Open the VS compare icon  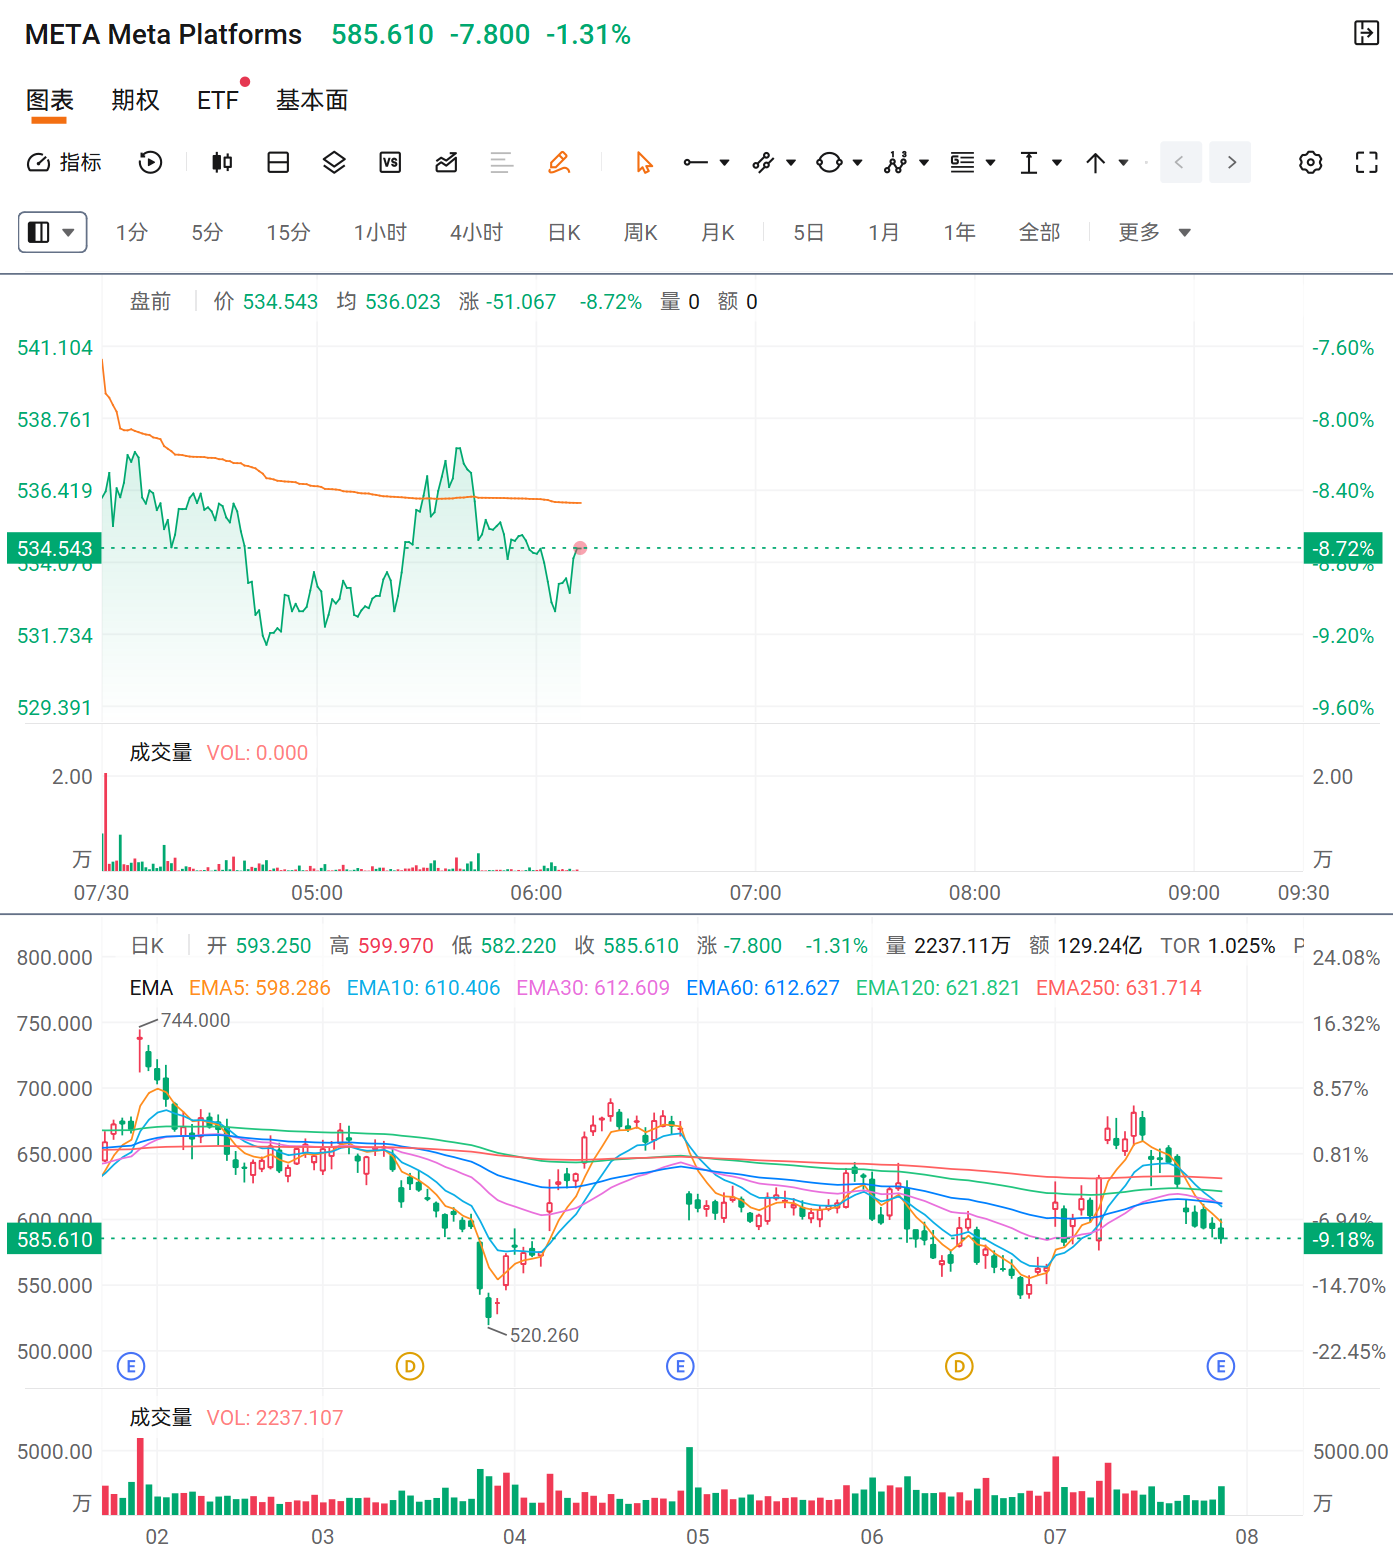pos(390,162)
